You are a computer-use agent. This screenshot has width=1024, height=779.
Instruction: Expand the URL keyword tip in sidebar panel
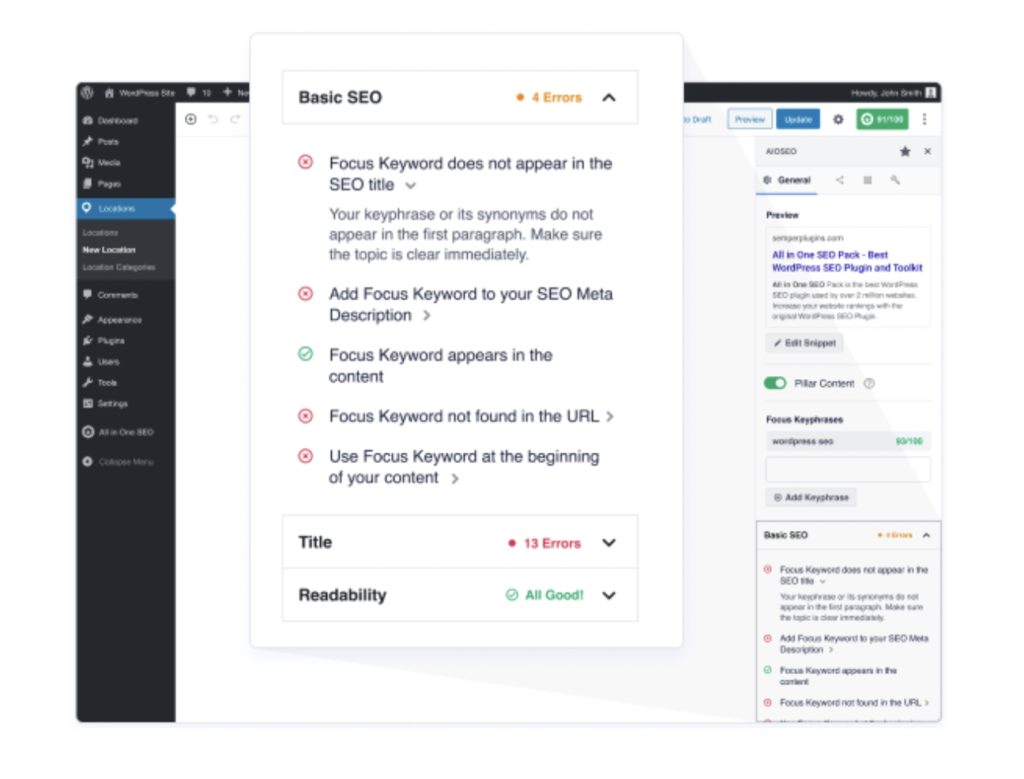click(x=927, y=703)
